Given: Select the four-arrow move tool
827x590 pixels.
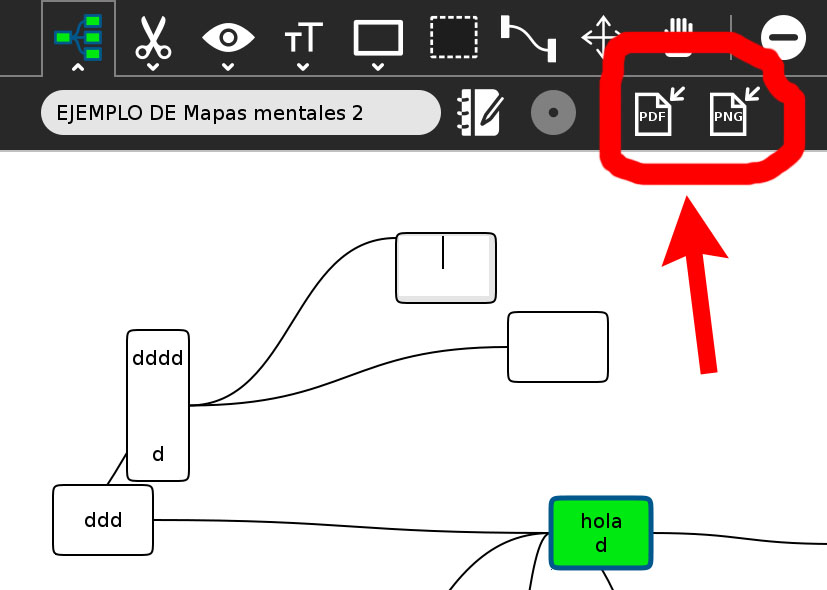Looking at the screenshot, I should 601,37.
